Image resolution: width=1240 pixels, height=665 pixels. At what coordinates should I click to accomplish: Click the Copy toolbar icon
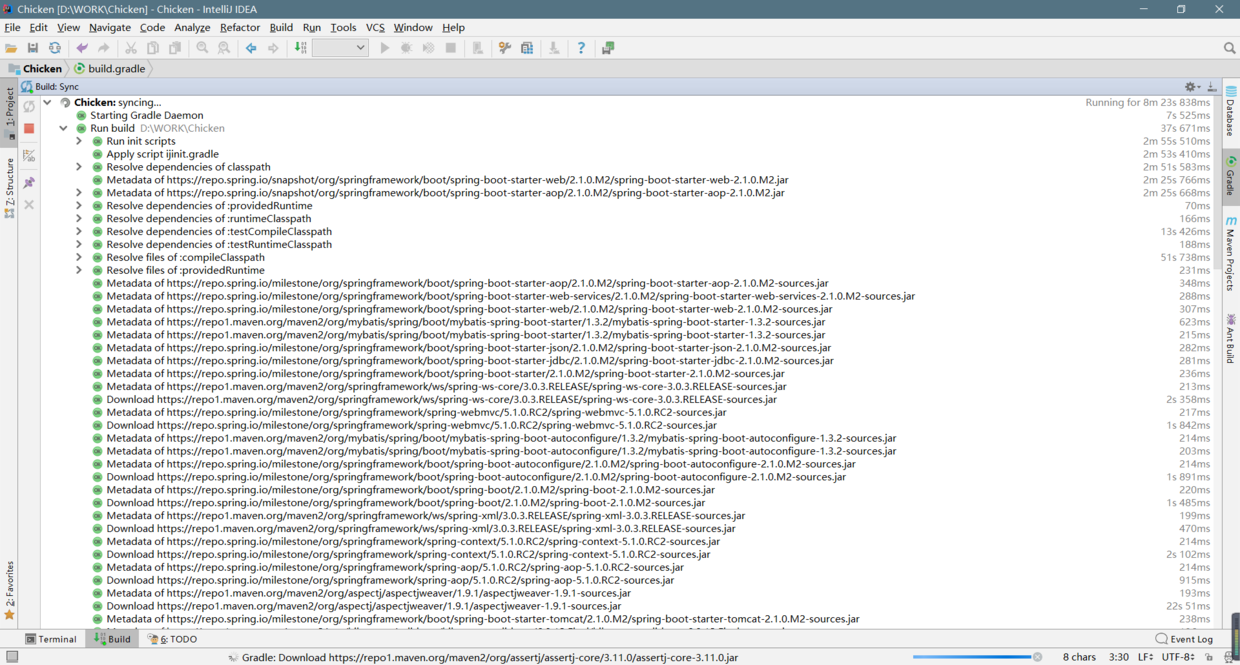click(153, 48)
